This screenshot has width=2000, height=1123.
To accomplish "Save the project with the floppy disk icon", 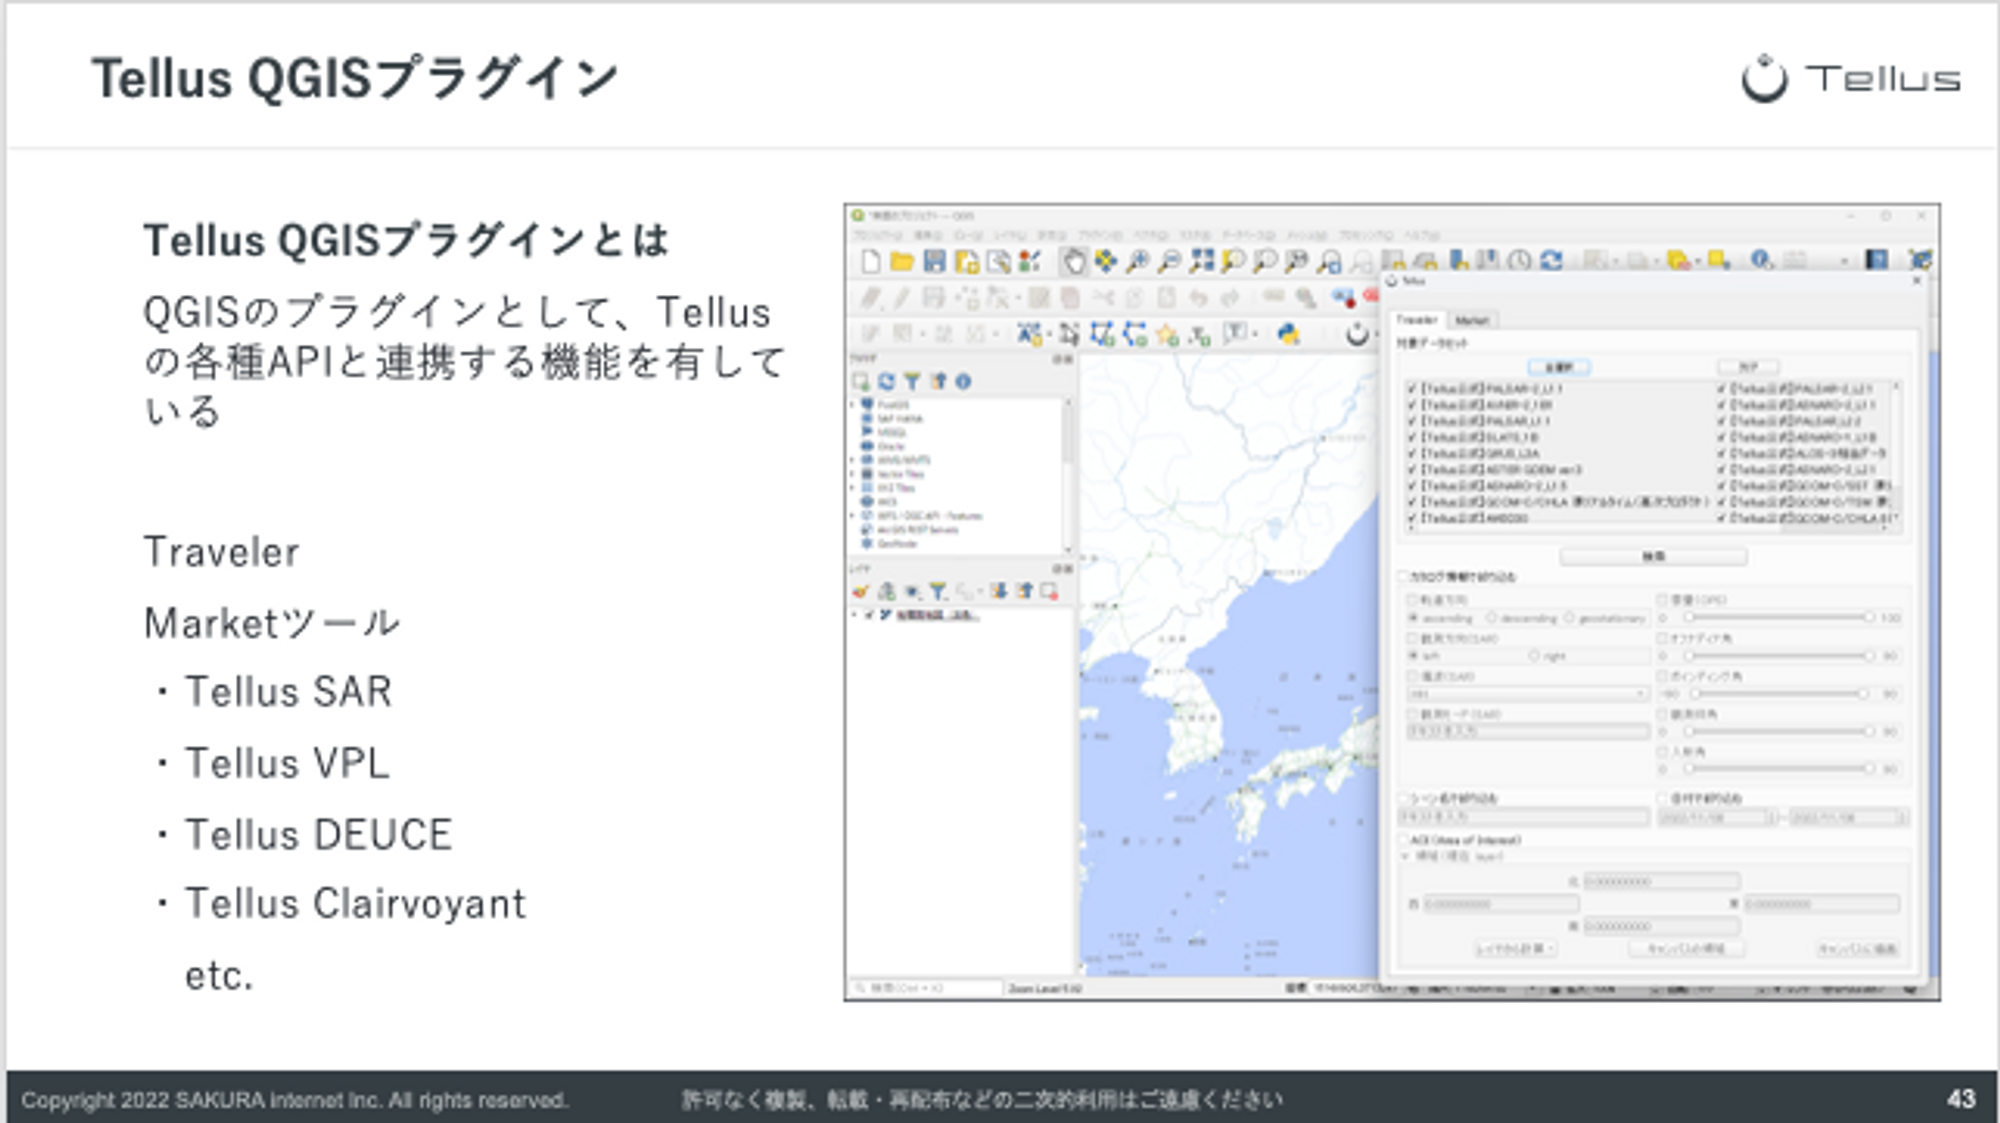I will coord(934,262).
